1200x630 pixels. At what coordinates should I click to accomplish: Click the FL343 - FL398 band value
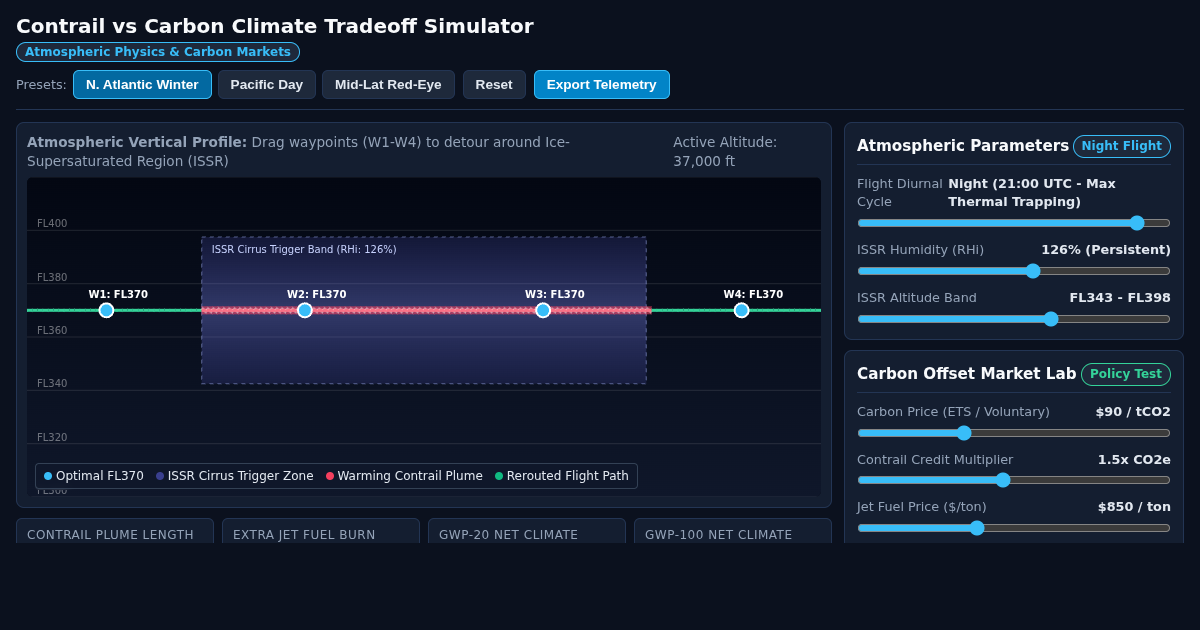click(1120, 298)
